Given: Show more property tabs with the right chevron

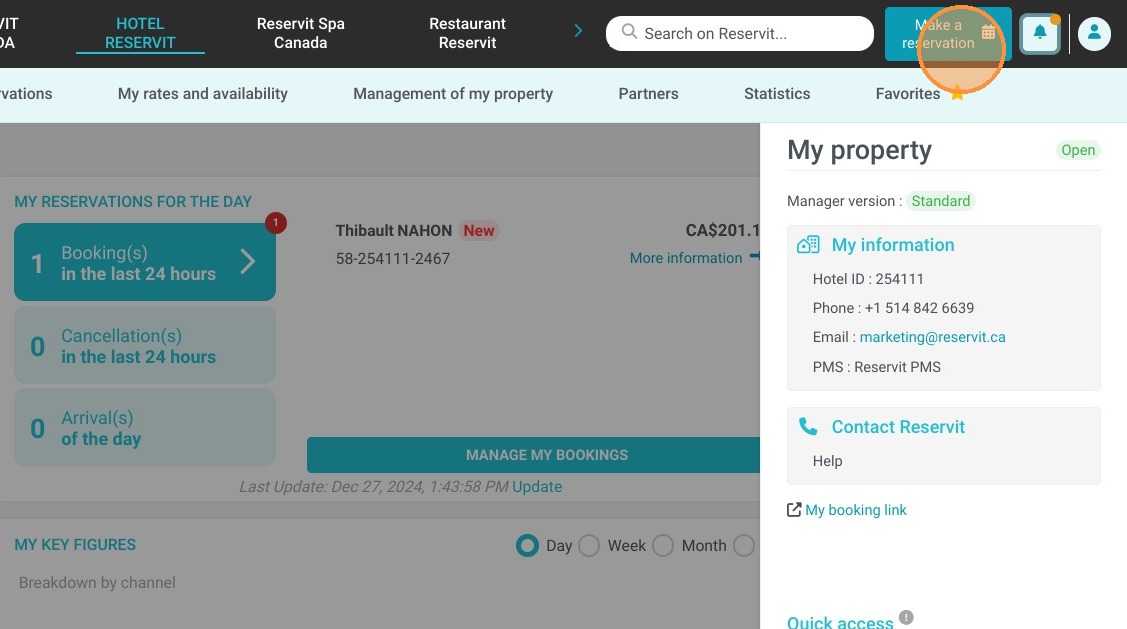Looking at the screenshot, I should [578, 31].
